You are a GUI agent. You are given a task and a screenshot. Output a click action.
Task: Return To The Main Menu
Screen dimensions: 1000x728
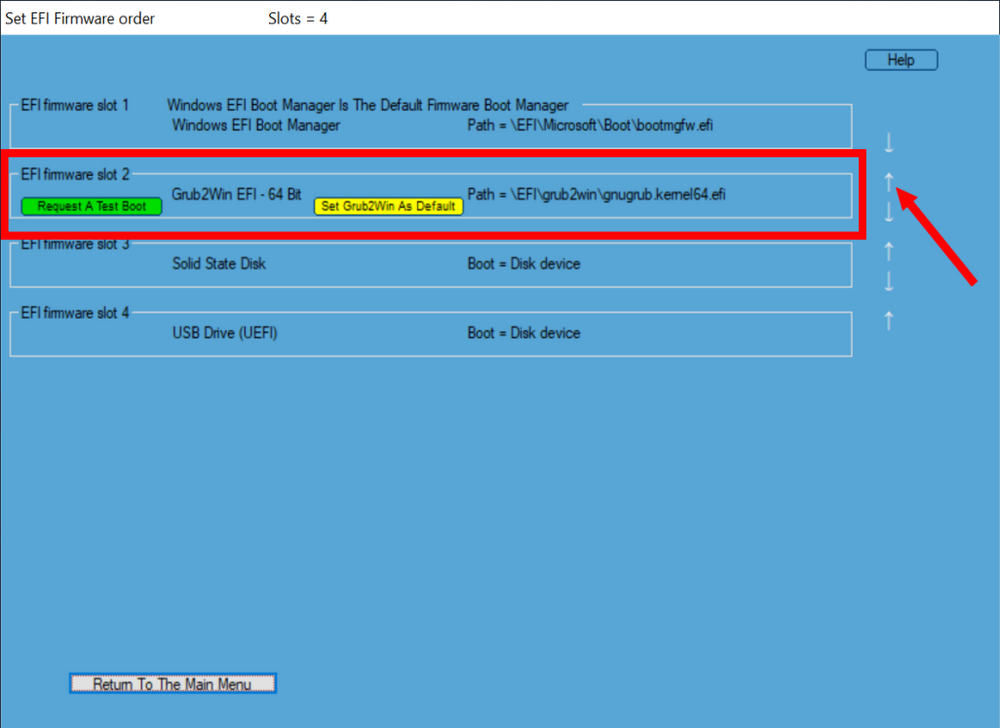(173, 684)
